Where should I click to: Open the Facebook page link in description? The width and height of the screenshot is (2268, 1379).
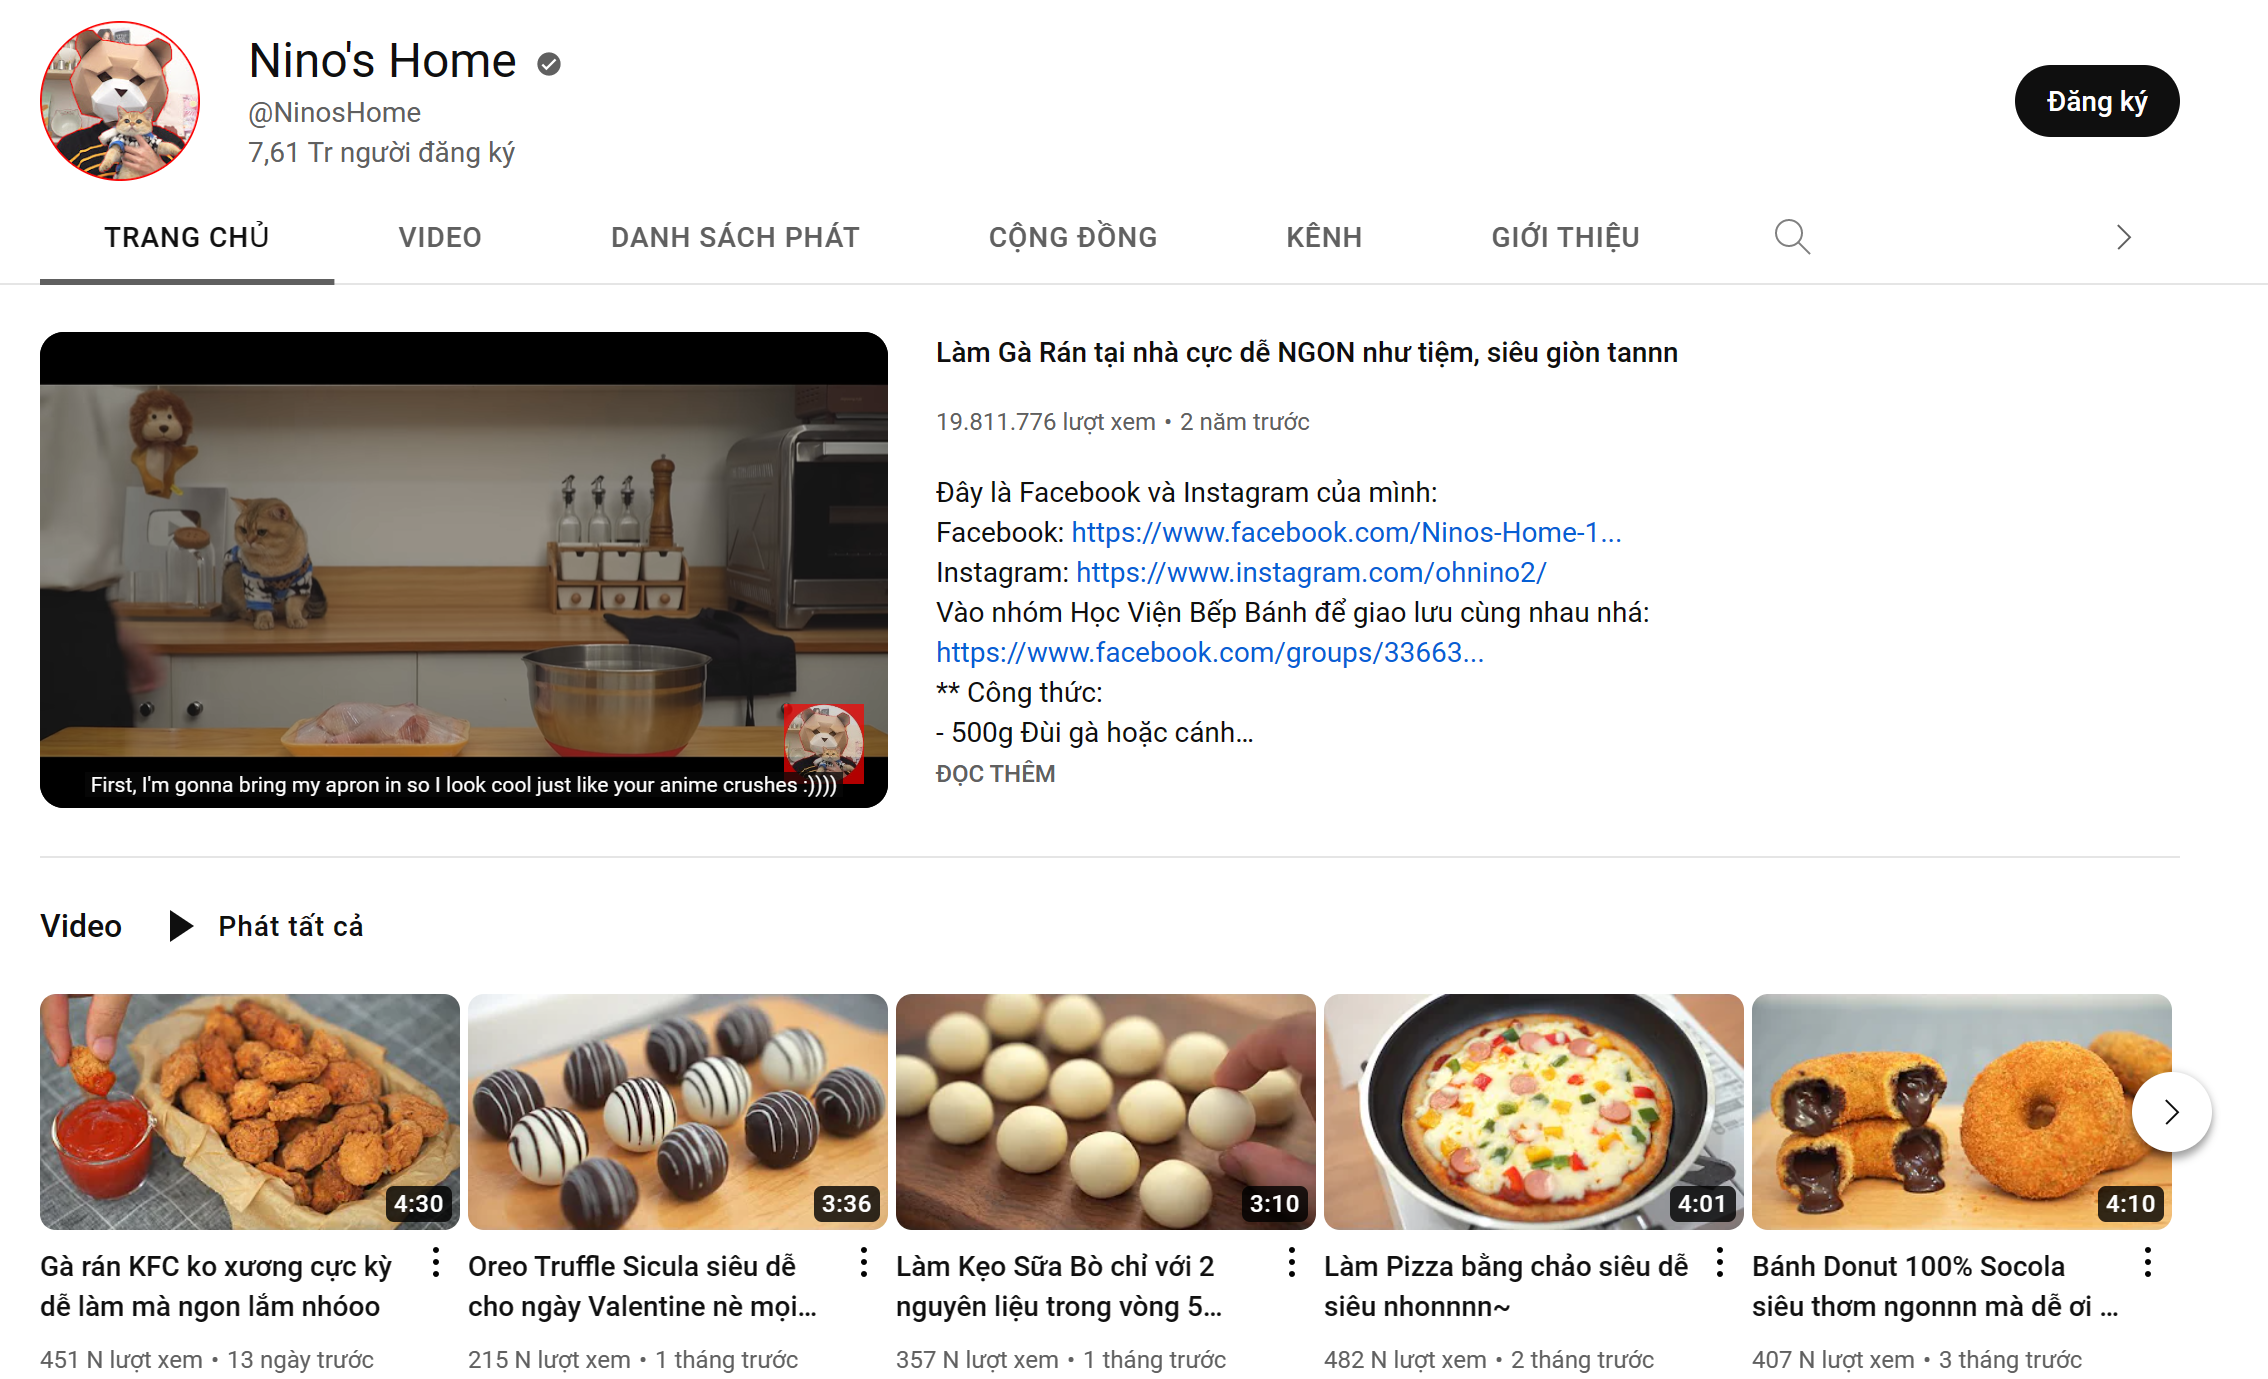point(1346,532)
